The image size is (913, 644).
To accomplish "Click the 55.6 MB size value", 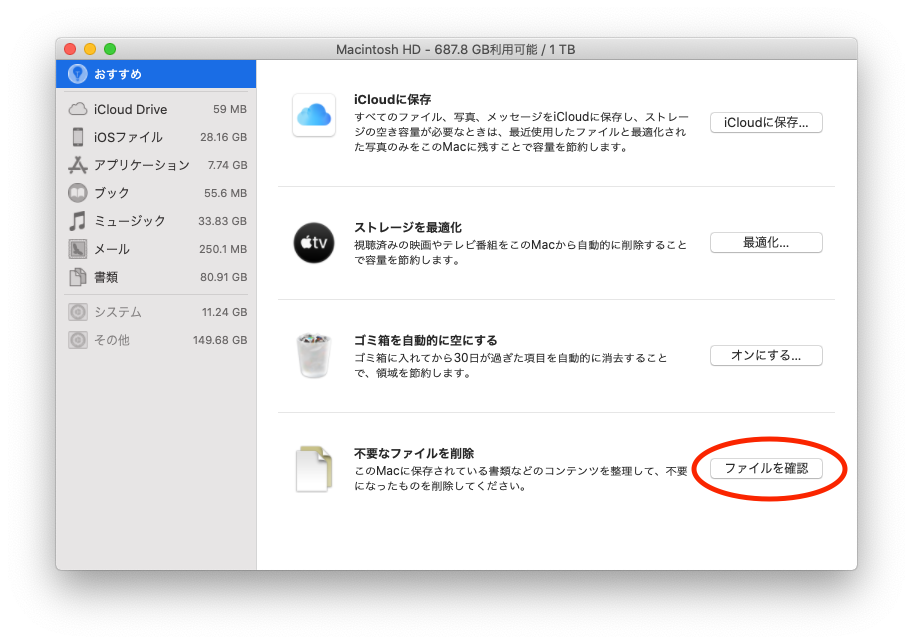I will 225,193.
